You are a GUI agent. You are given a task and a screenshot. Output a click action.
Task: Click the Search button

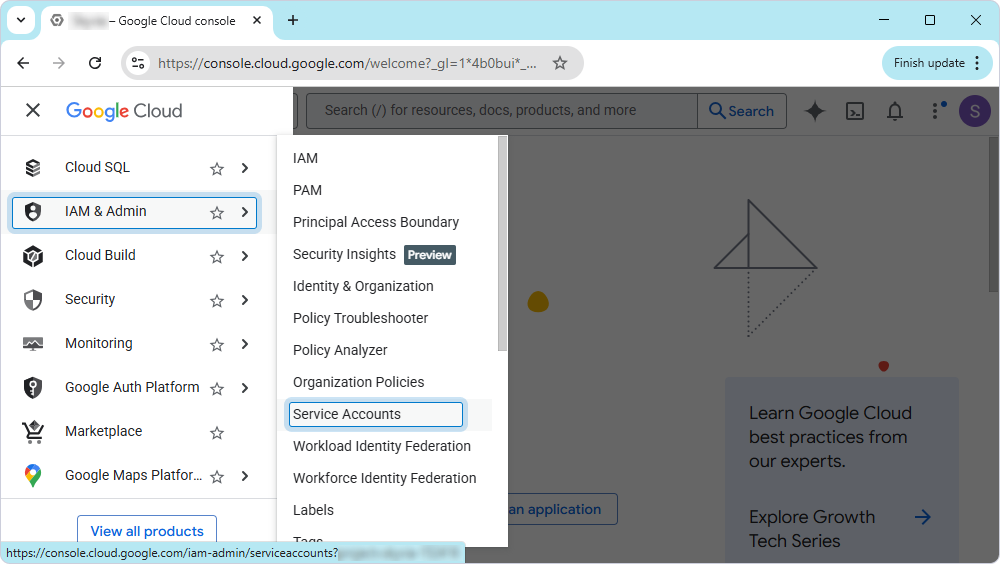pos(742,111)
